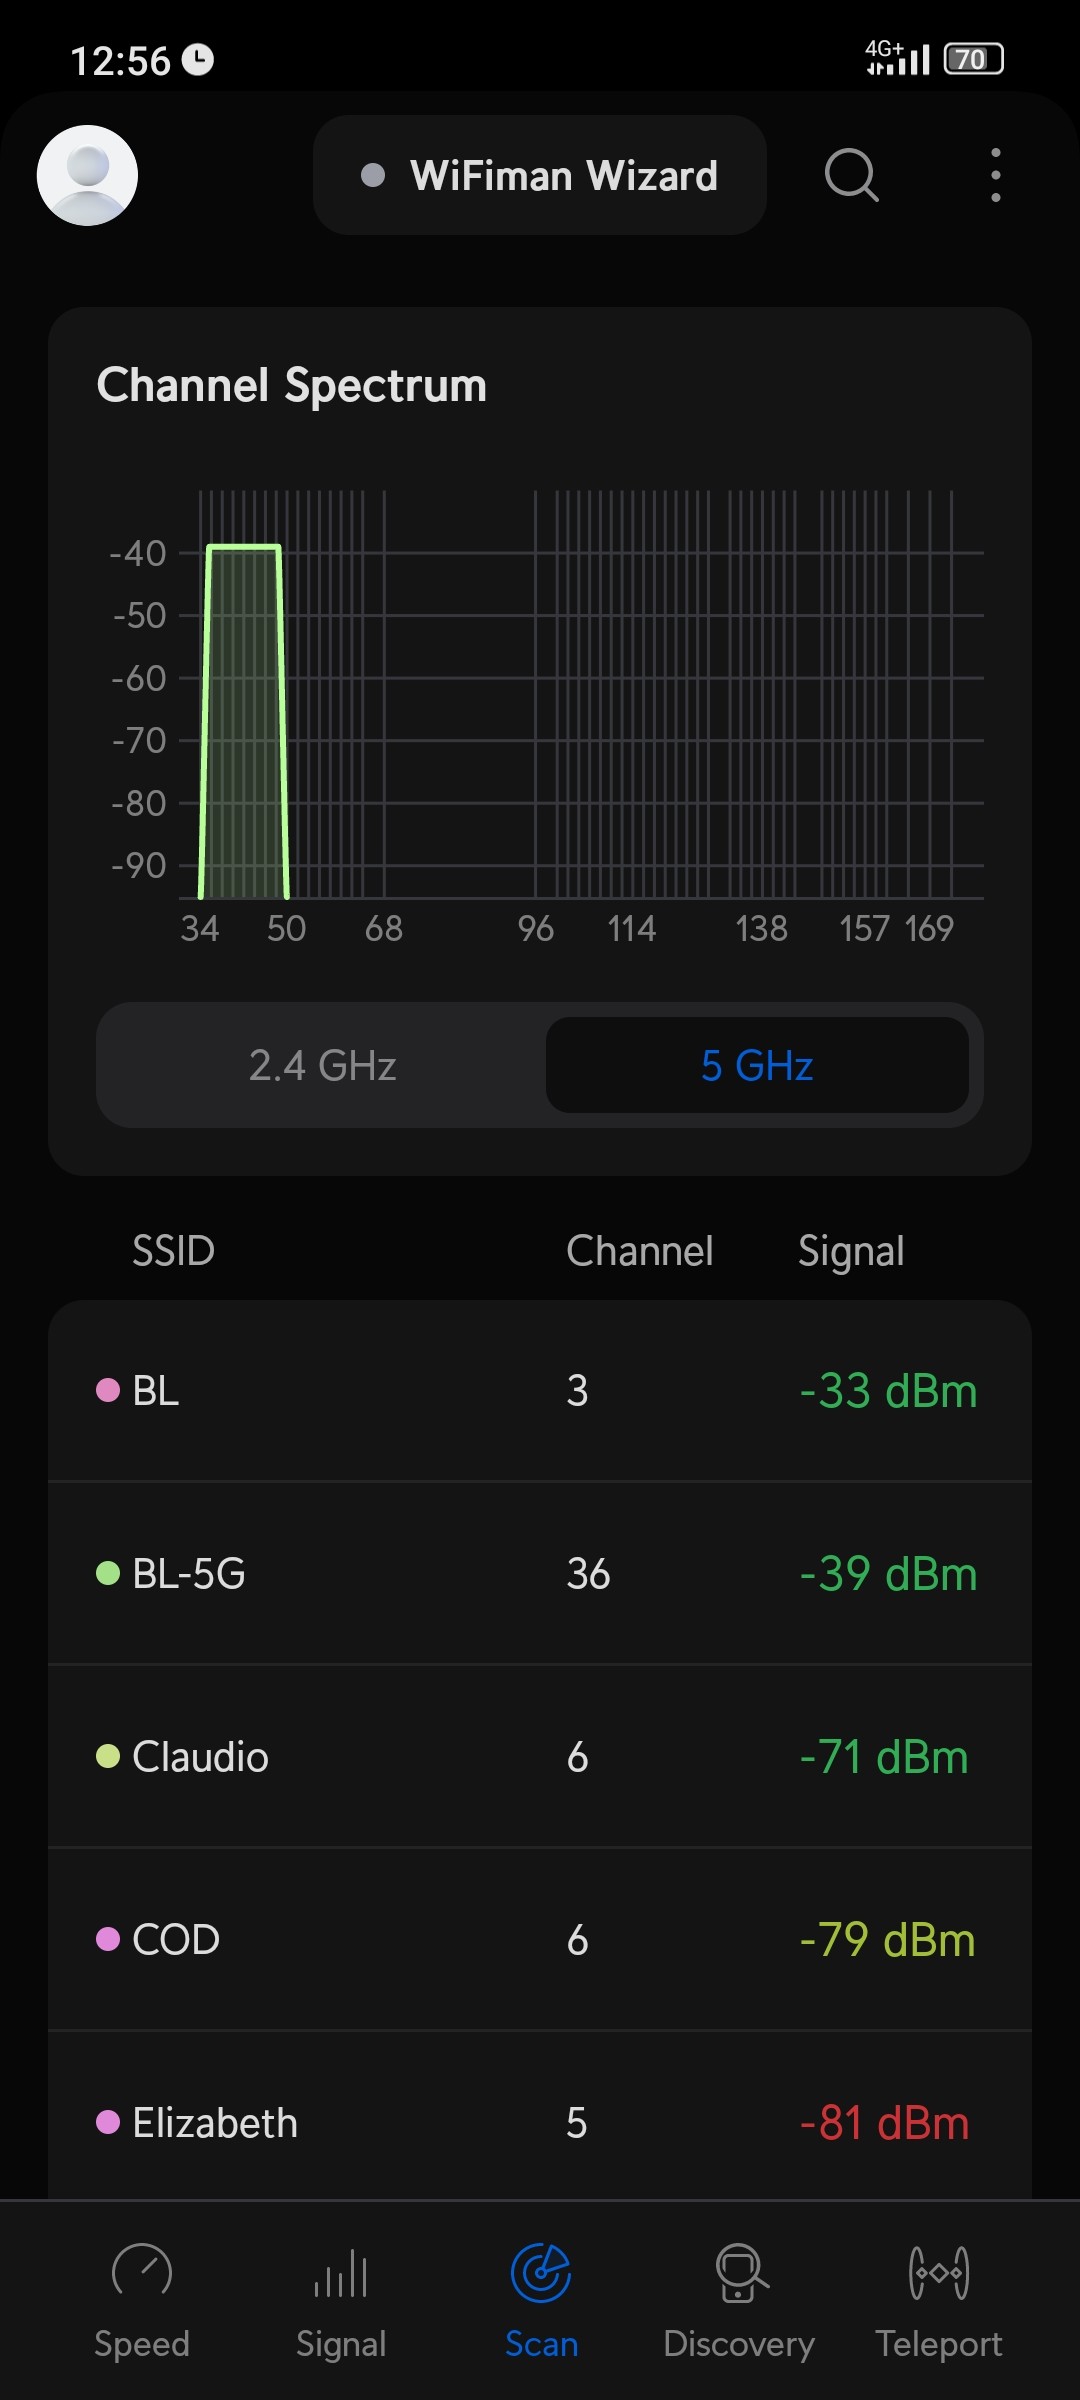Screen dimensions: 1080x2400
Task: Tap the Channel column header
Action: (640, 1251)
